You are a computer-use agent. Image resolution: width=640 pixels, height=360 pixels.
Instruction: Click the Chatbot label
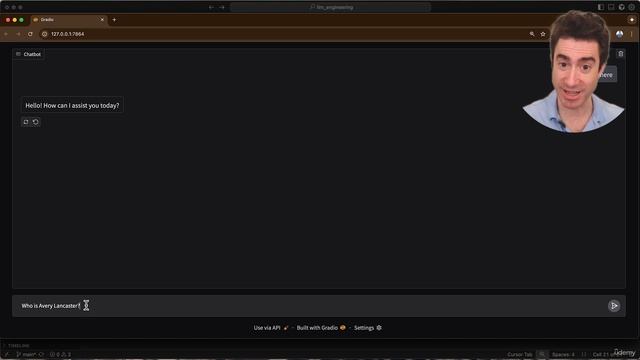pos(28,54)
